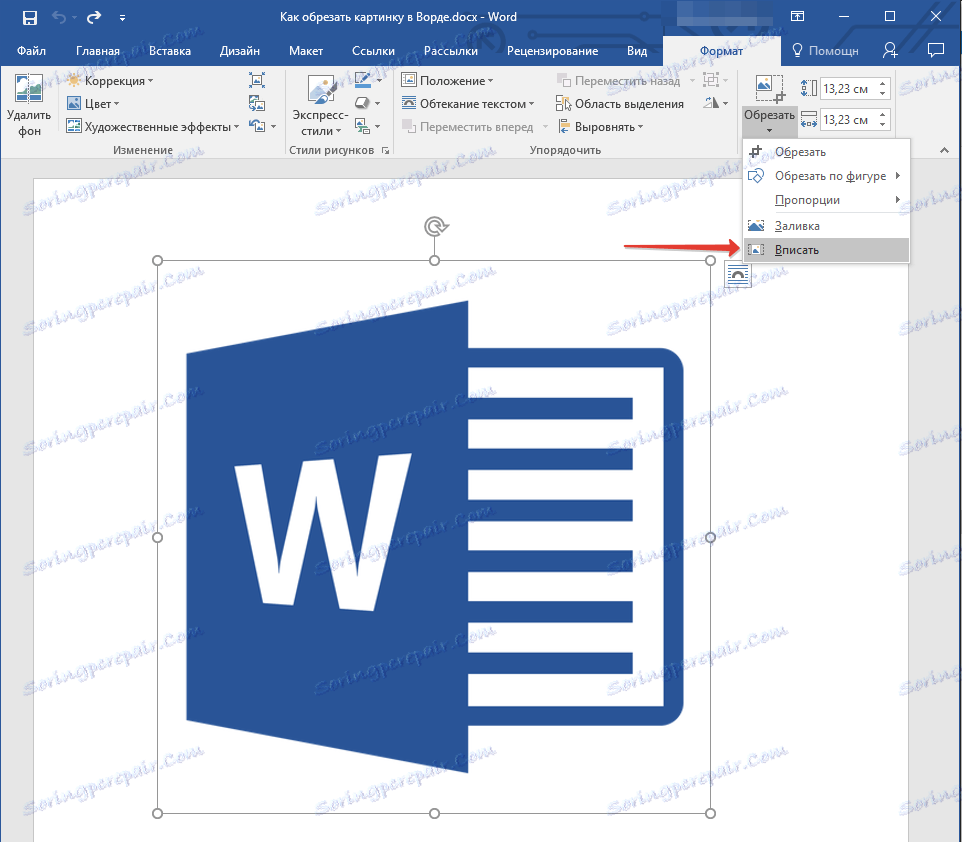
Task: Click the Rotate objects icon
Action: tap(710, 103)
